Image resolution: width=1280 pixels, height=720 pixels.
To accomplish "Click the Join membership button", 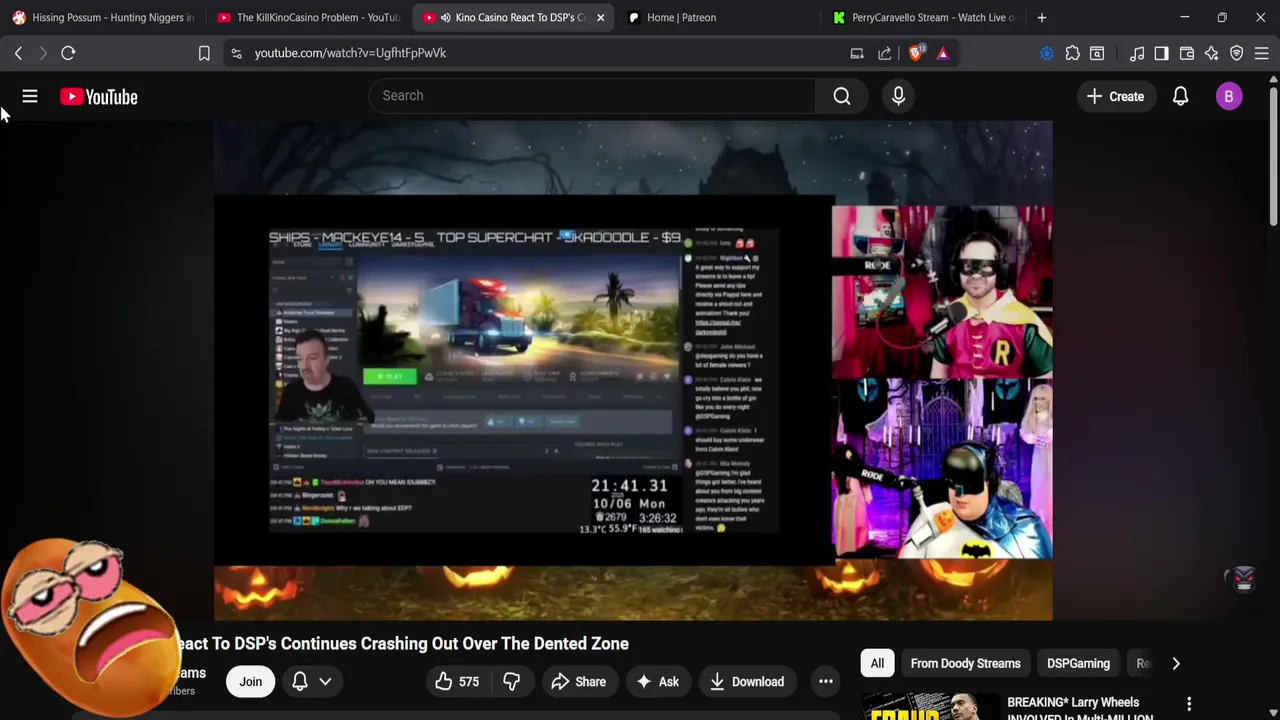I will (x=250, y=682).
